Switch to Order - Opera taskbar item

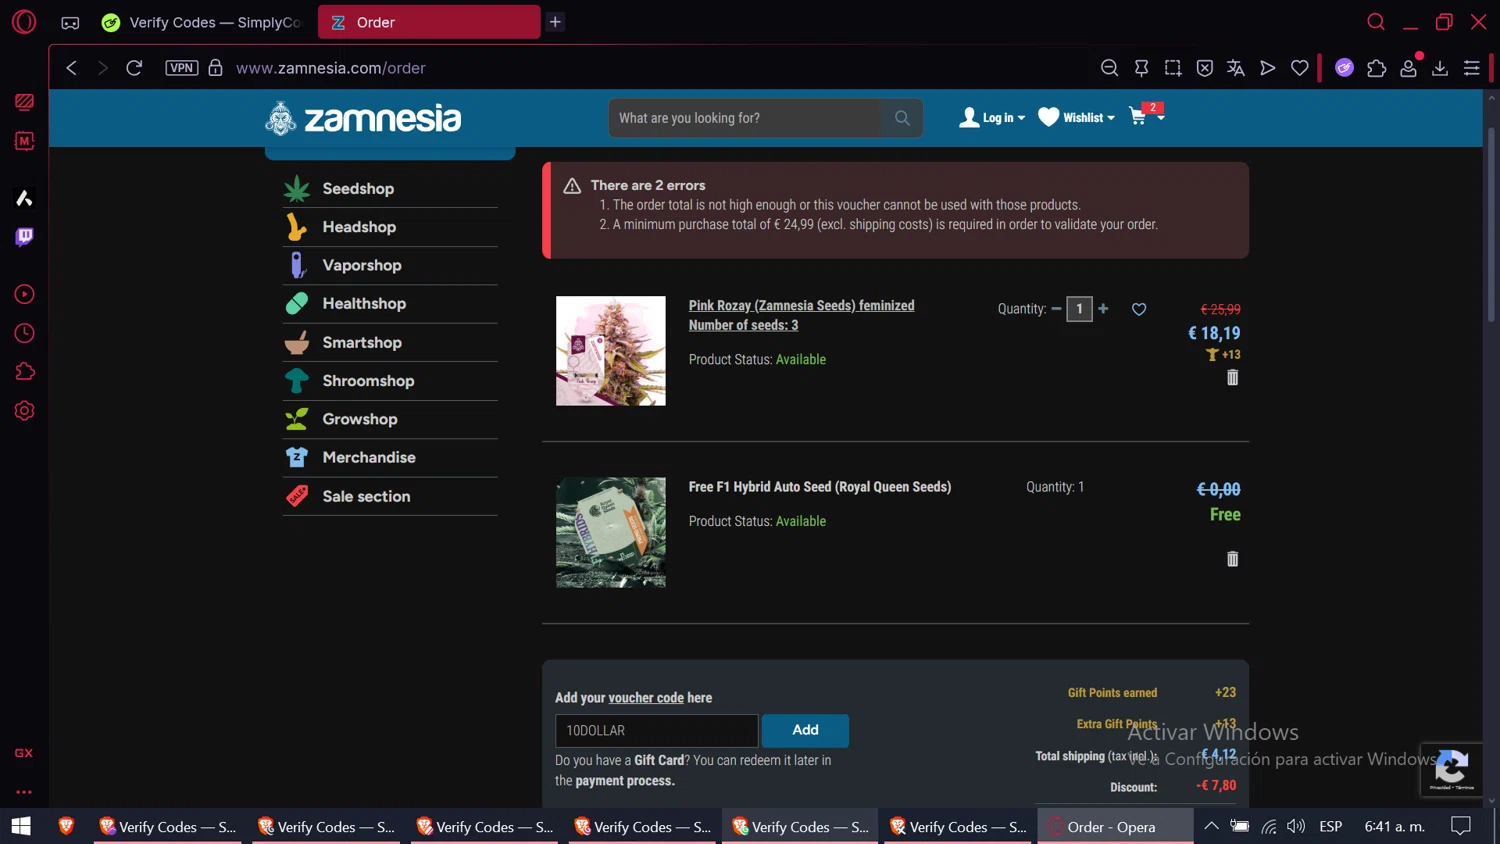pos(1115,826)
